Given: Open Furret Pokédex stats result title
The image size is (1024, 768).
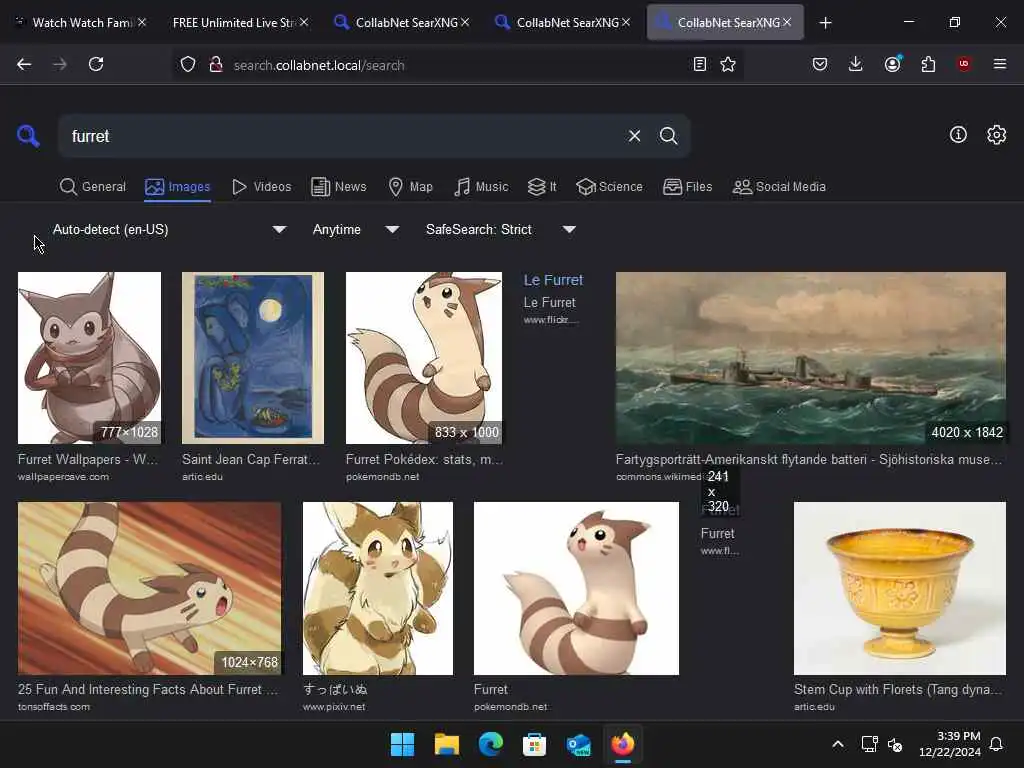Looking at the screenshot, I should tap(424, 459).
